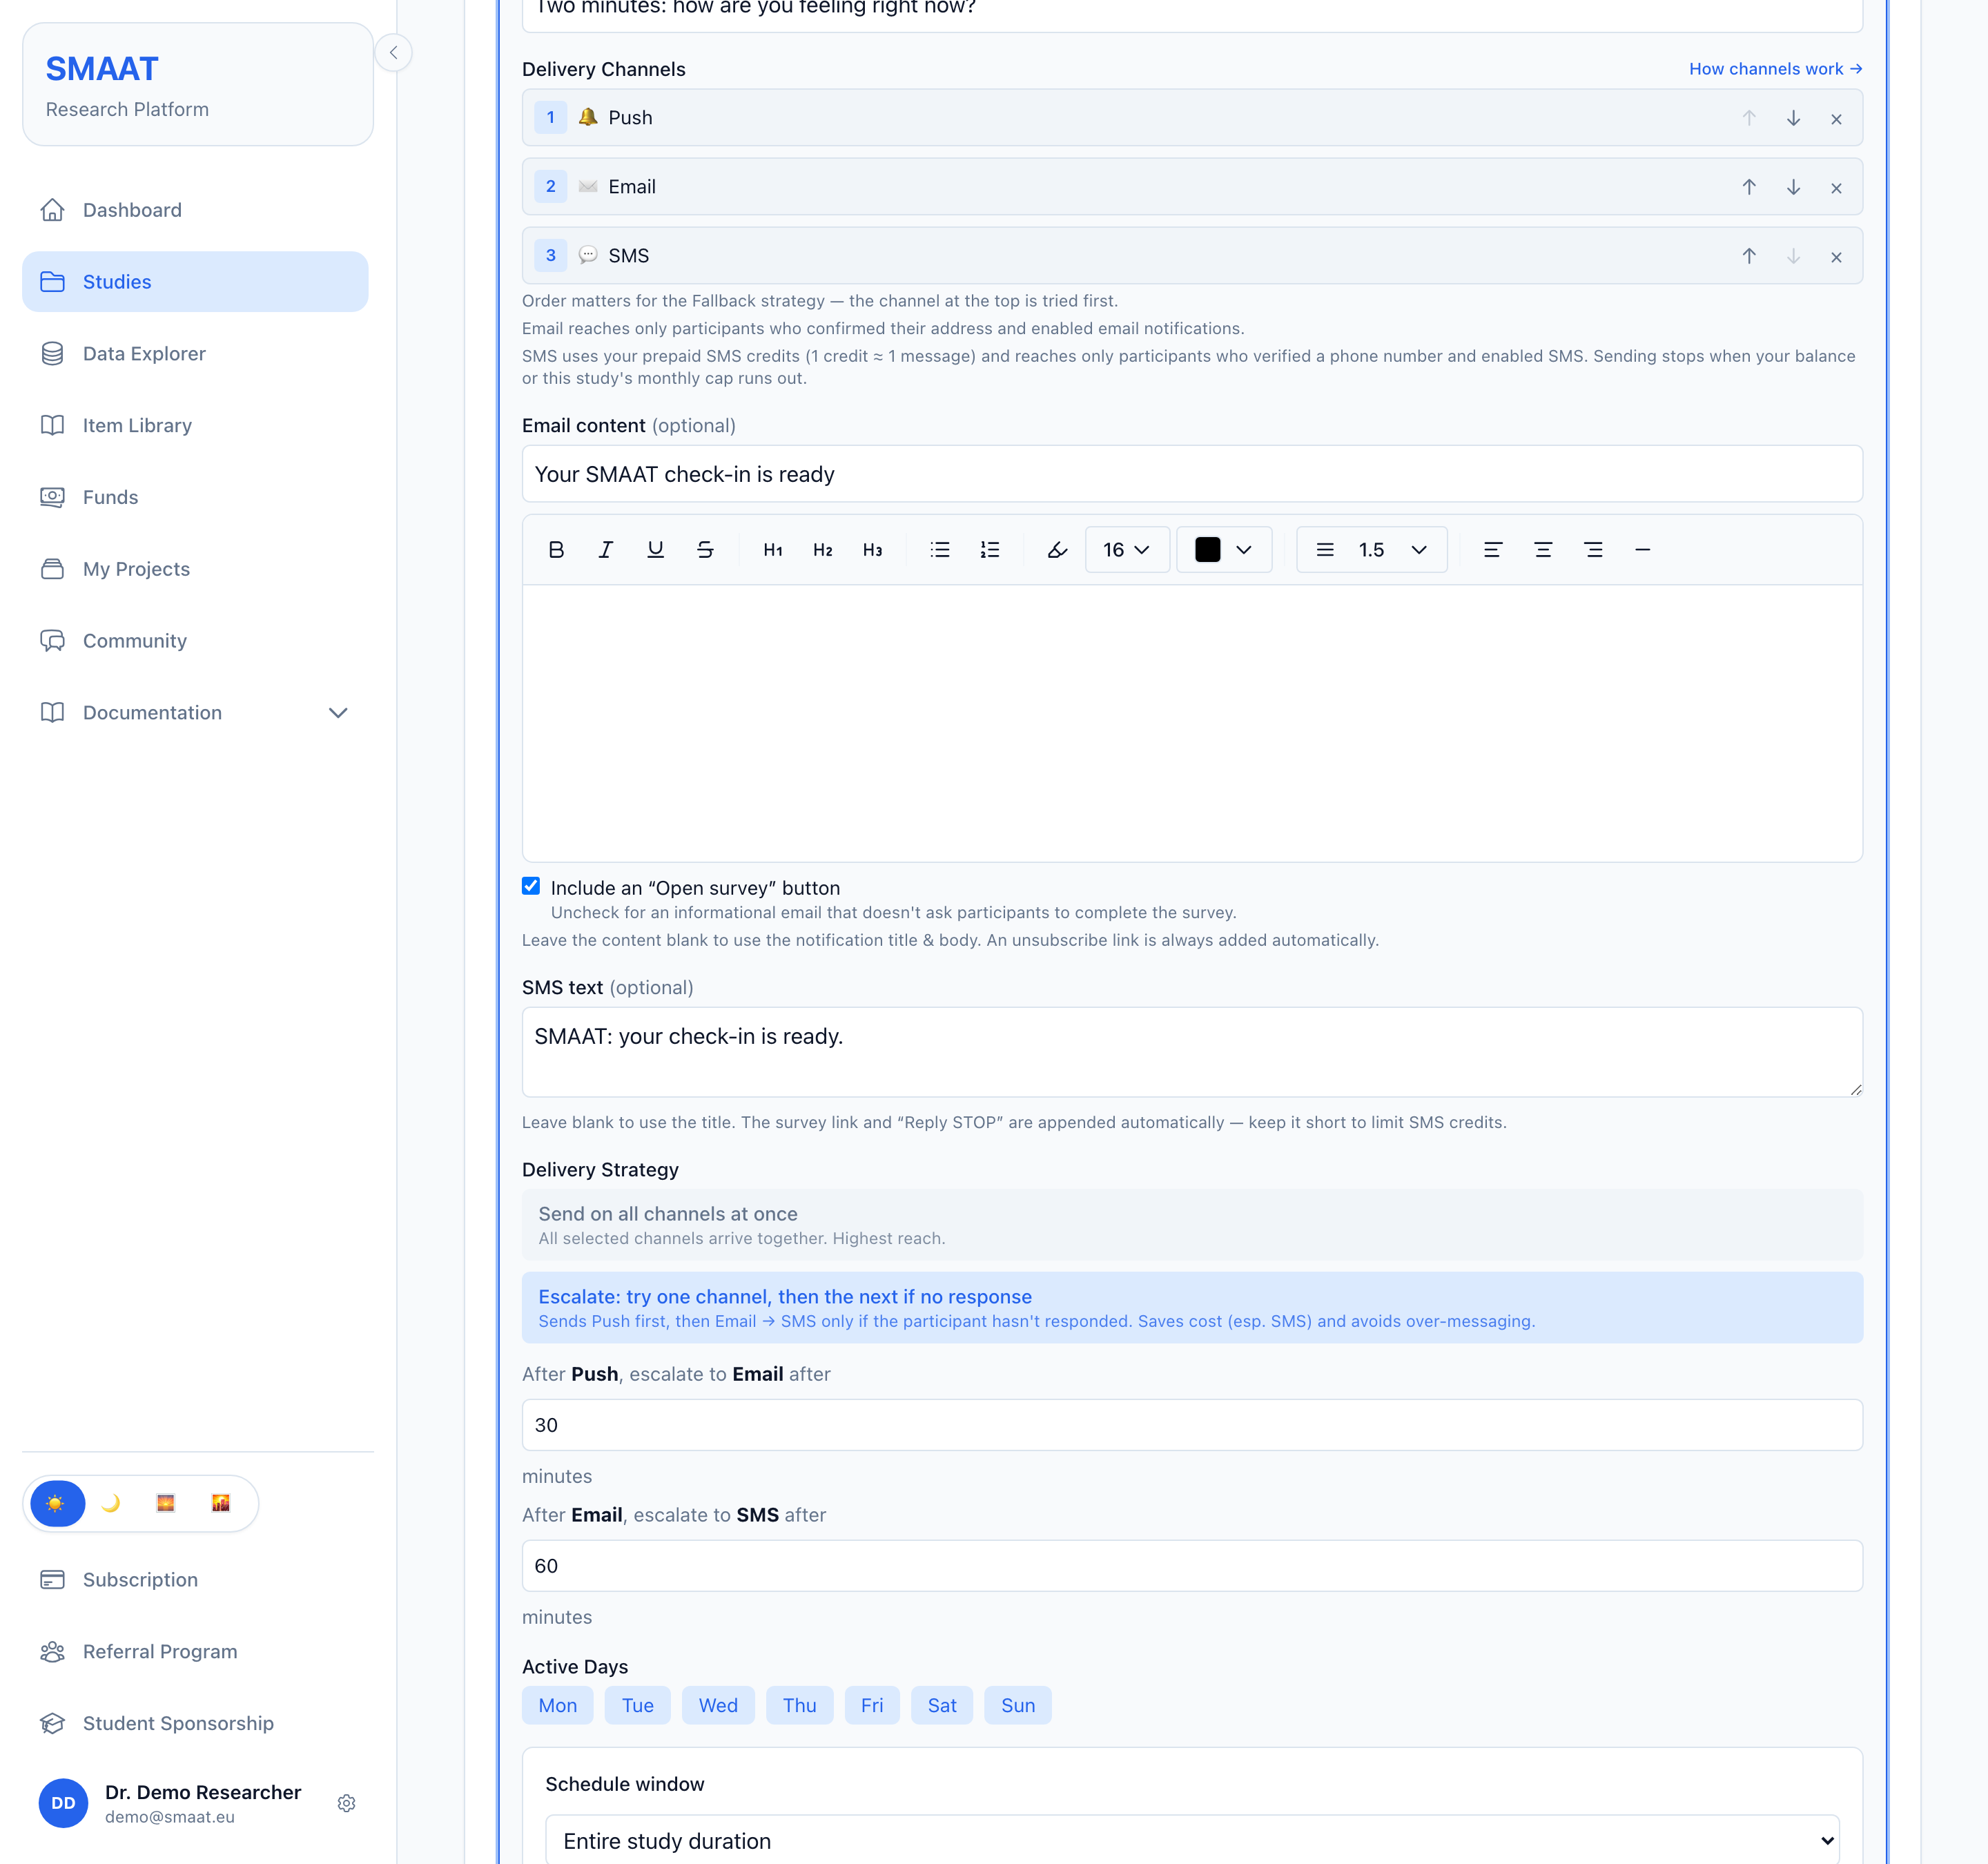Open font size 16 dropdown

pyautogui.click(x=1127, y=550)
